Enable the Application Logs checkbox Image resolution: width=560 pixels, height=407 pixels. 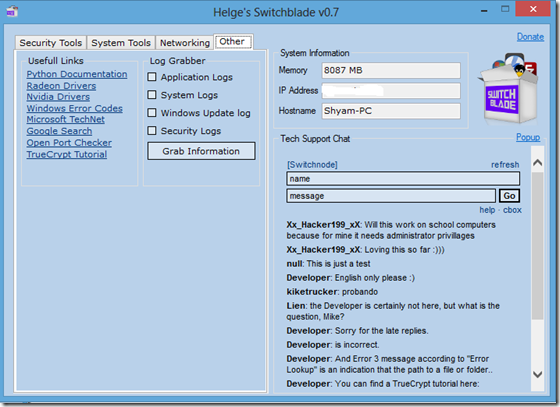point(152,77)
